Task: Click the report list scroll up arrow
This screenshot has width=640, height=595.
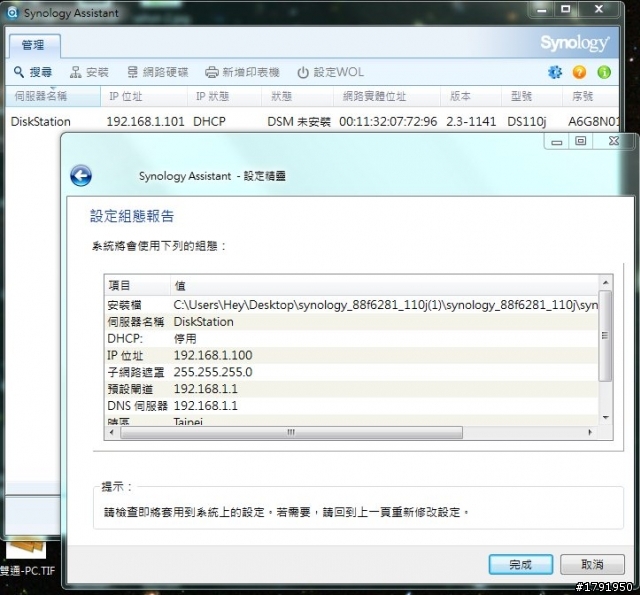Action: coord(605,282)
